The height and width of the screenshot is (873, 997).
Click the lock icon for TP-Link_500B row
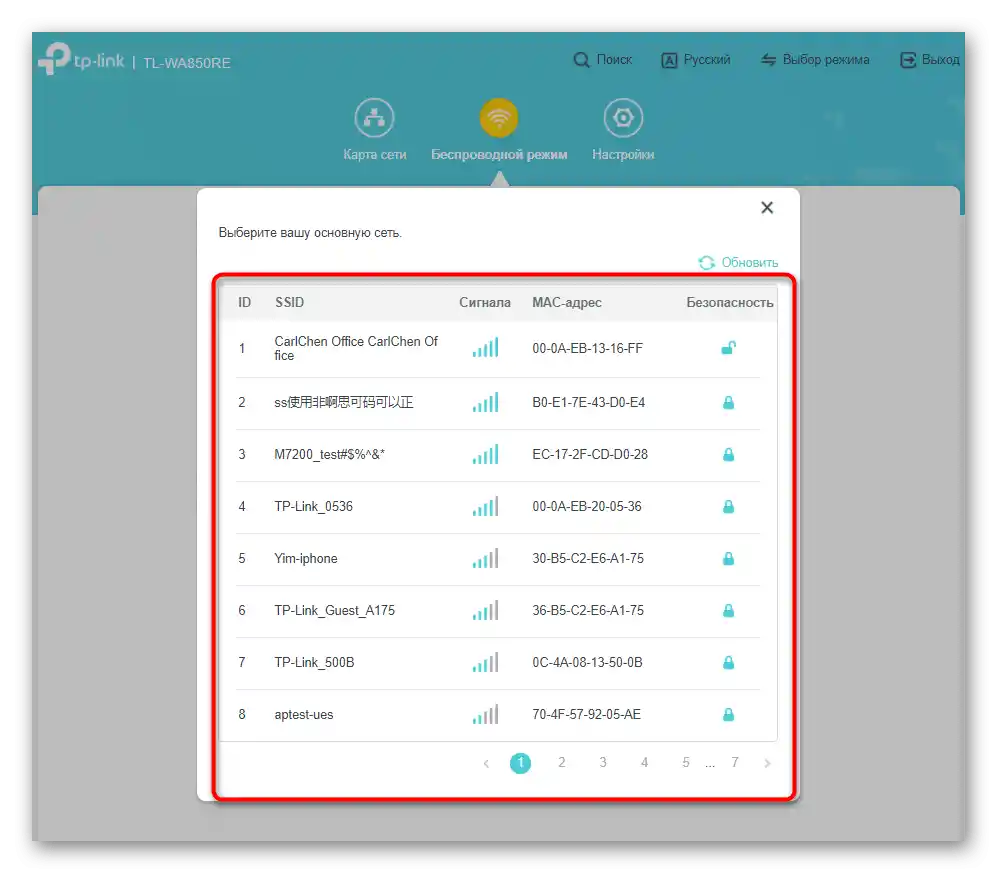click(x=729, y=663)
